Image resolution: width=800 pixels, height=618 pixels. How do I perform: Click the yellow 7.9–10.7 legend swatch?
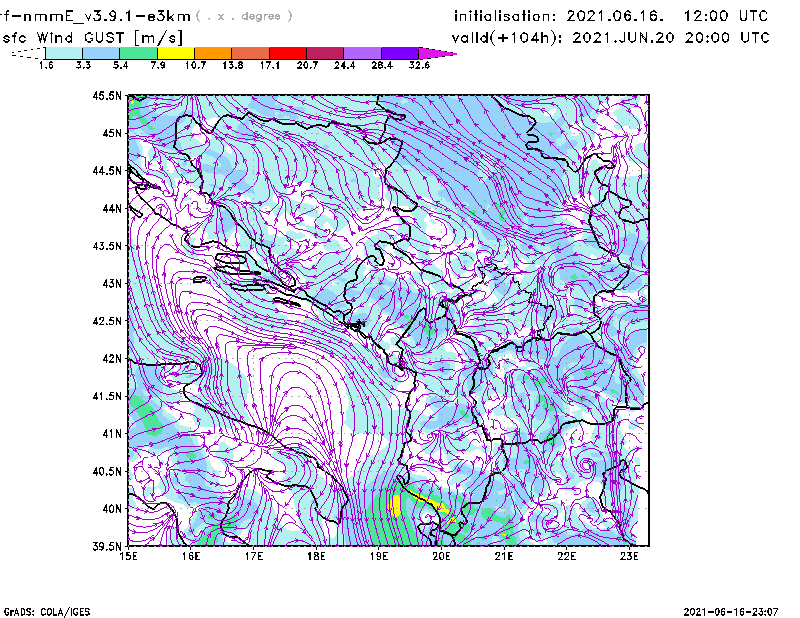(x=176, y=53)
